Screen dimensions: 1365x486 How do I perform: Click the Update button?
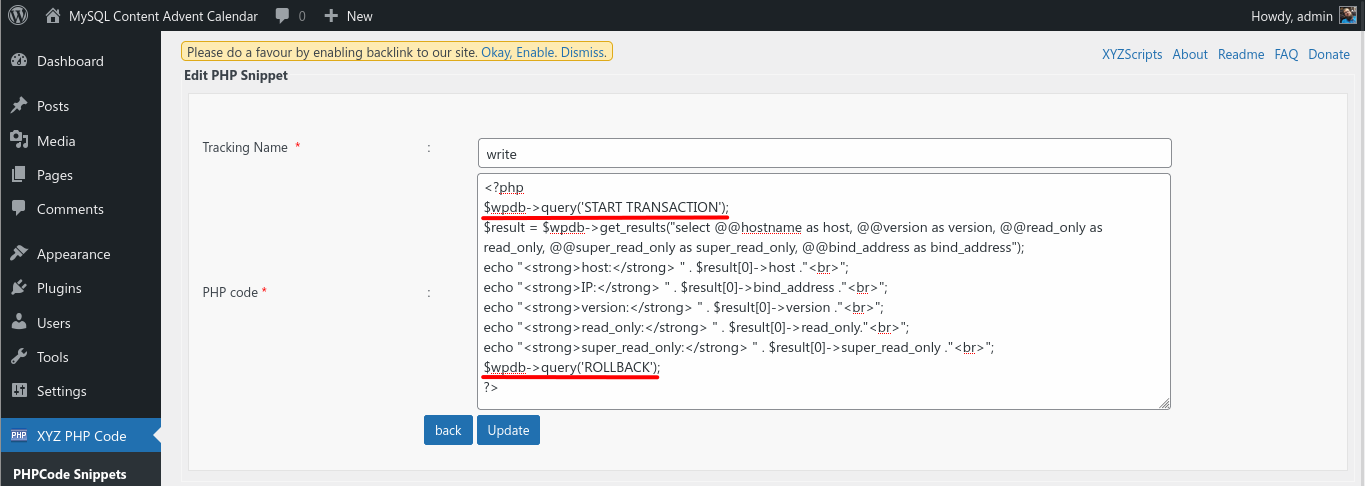point(508,430)
